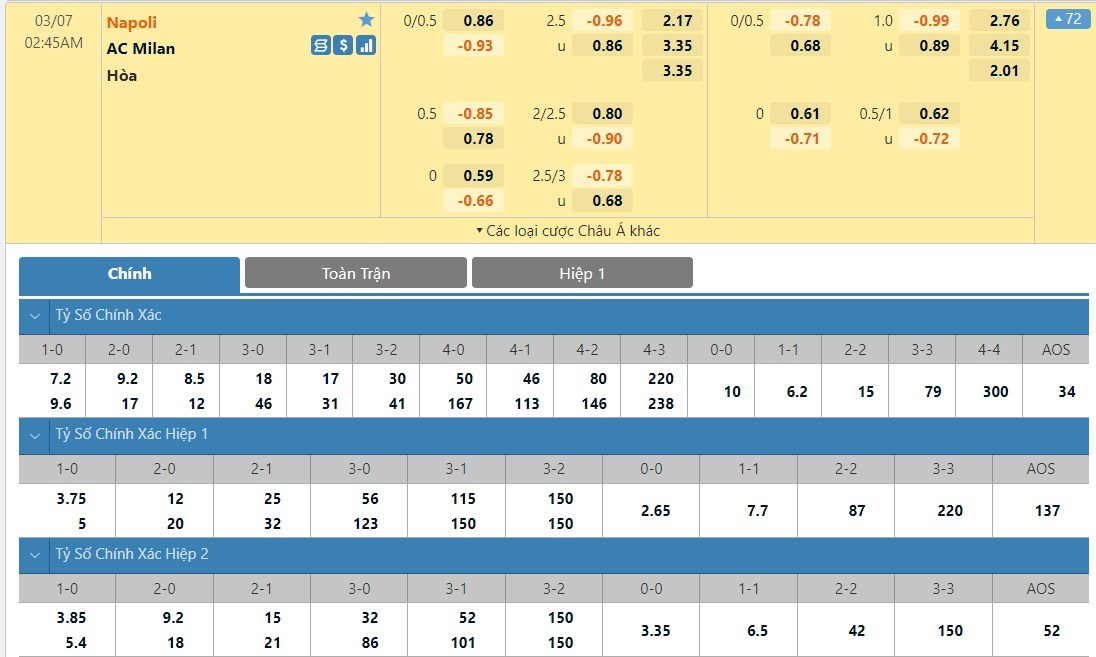Open the Napoli team link
The width and height of the screenshot is (1096, 657).
coord(132,22)
